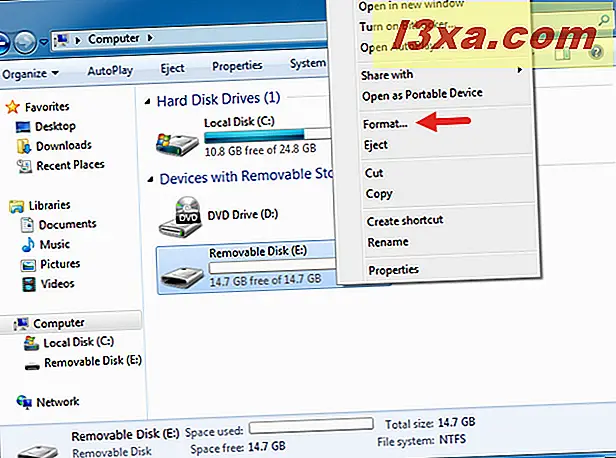Screen dimensions: 616x458
Task: Open the recent pages dropdown arrow
Action: (x=44, y=41)
